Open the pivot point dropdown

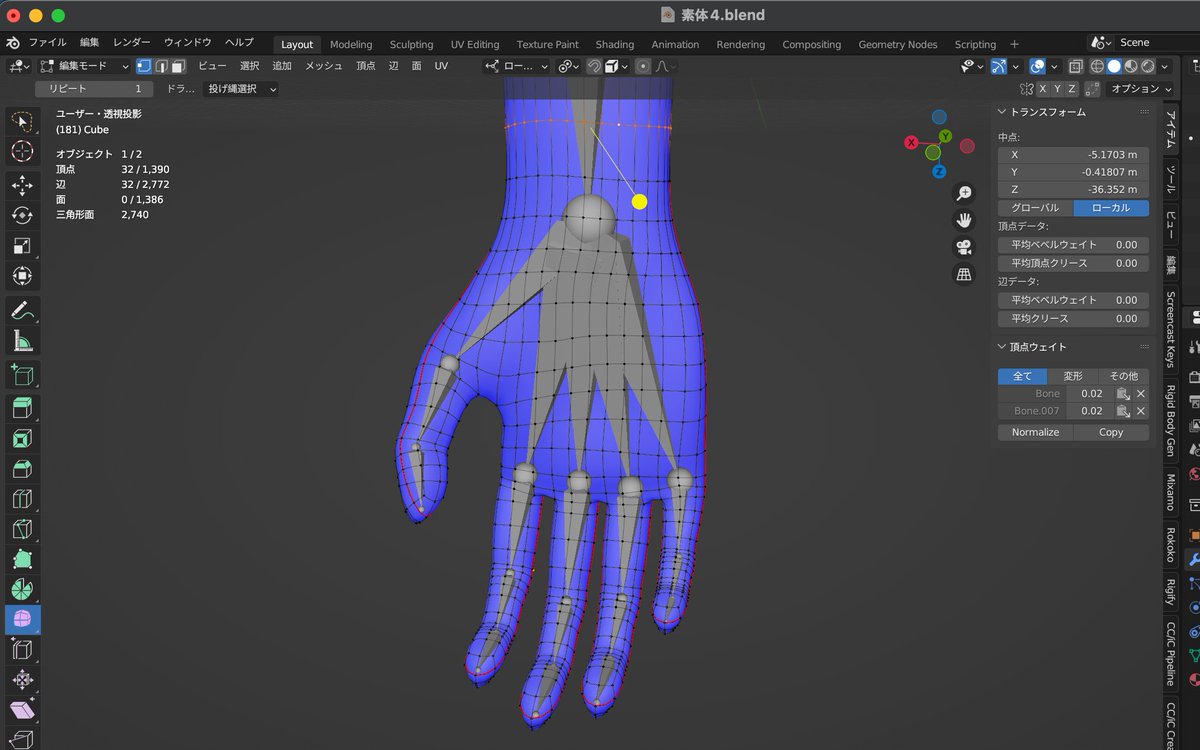coord(569,66)
